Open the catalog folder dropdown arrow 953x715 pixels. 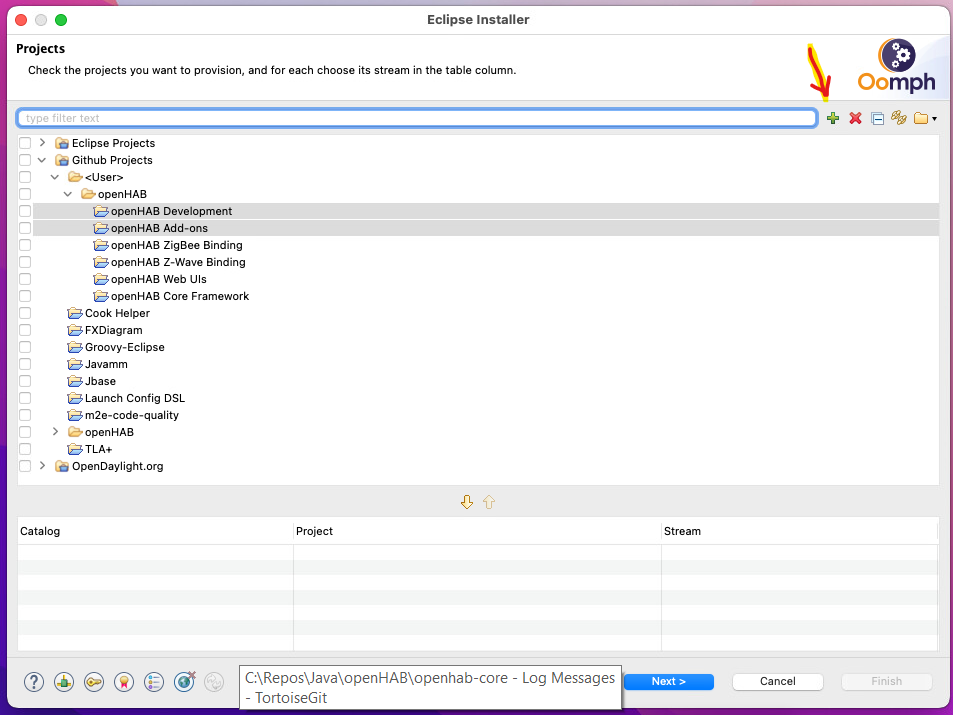point(934,119)
